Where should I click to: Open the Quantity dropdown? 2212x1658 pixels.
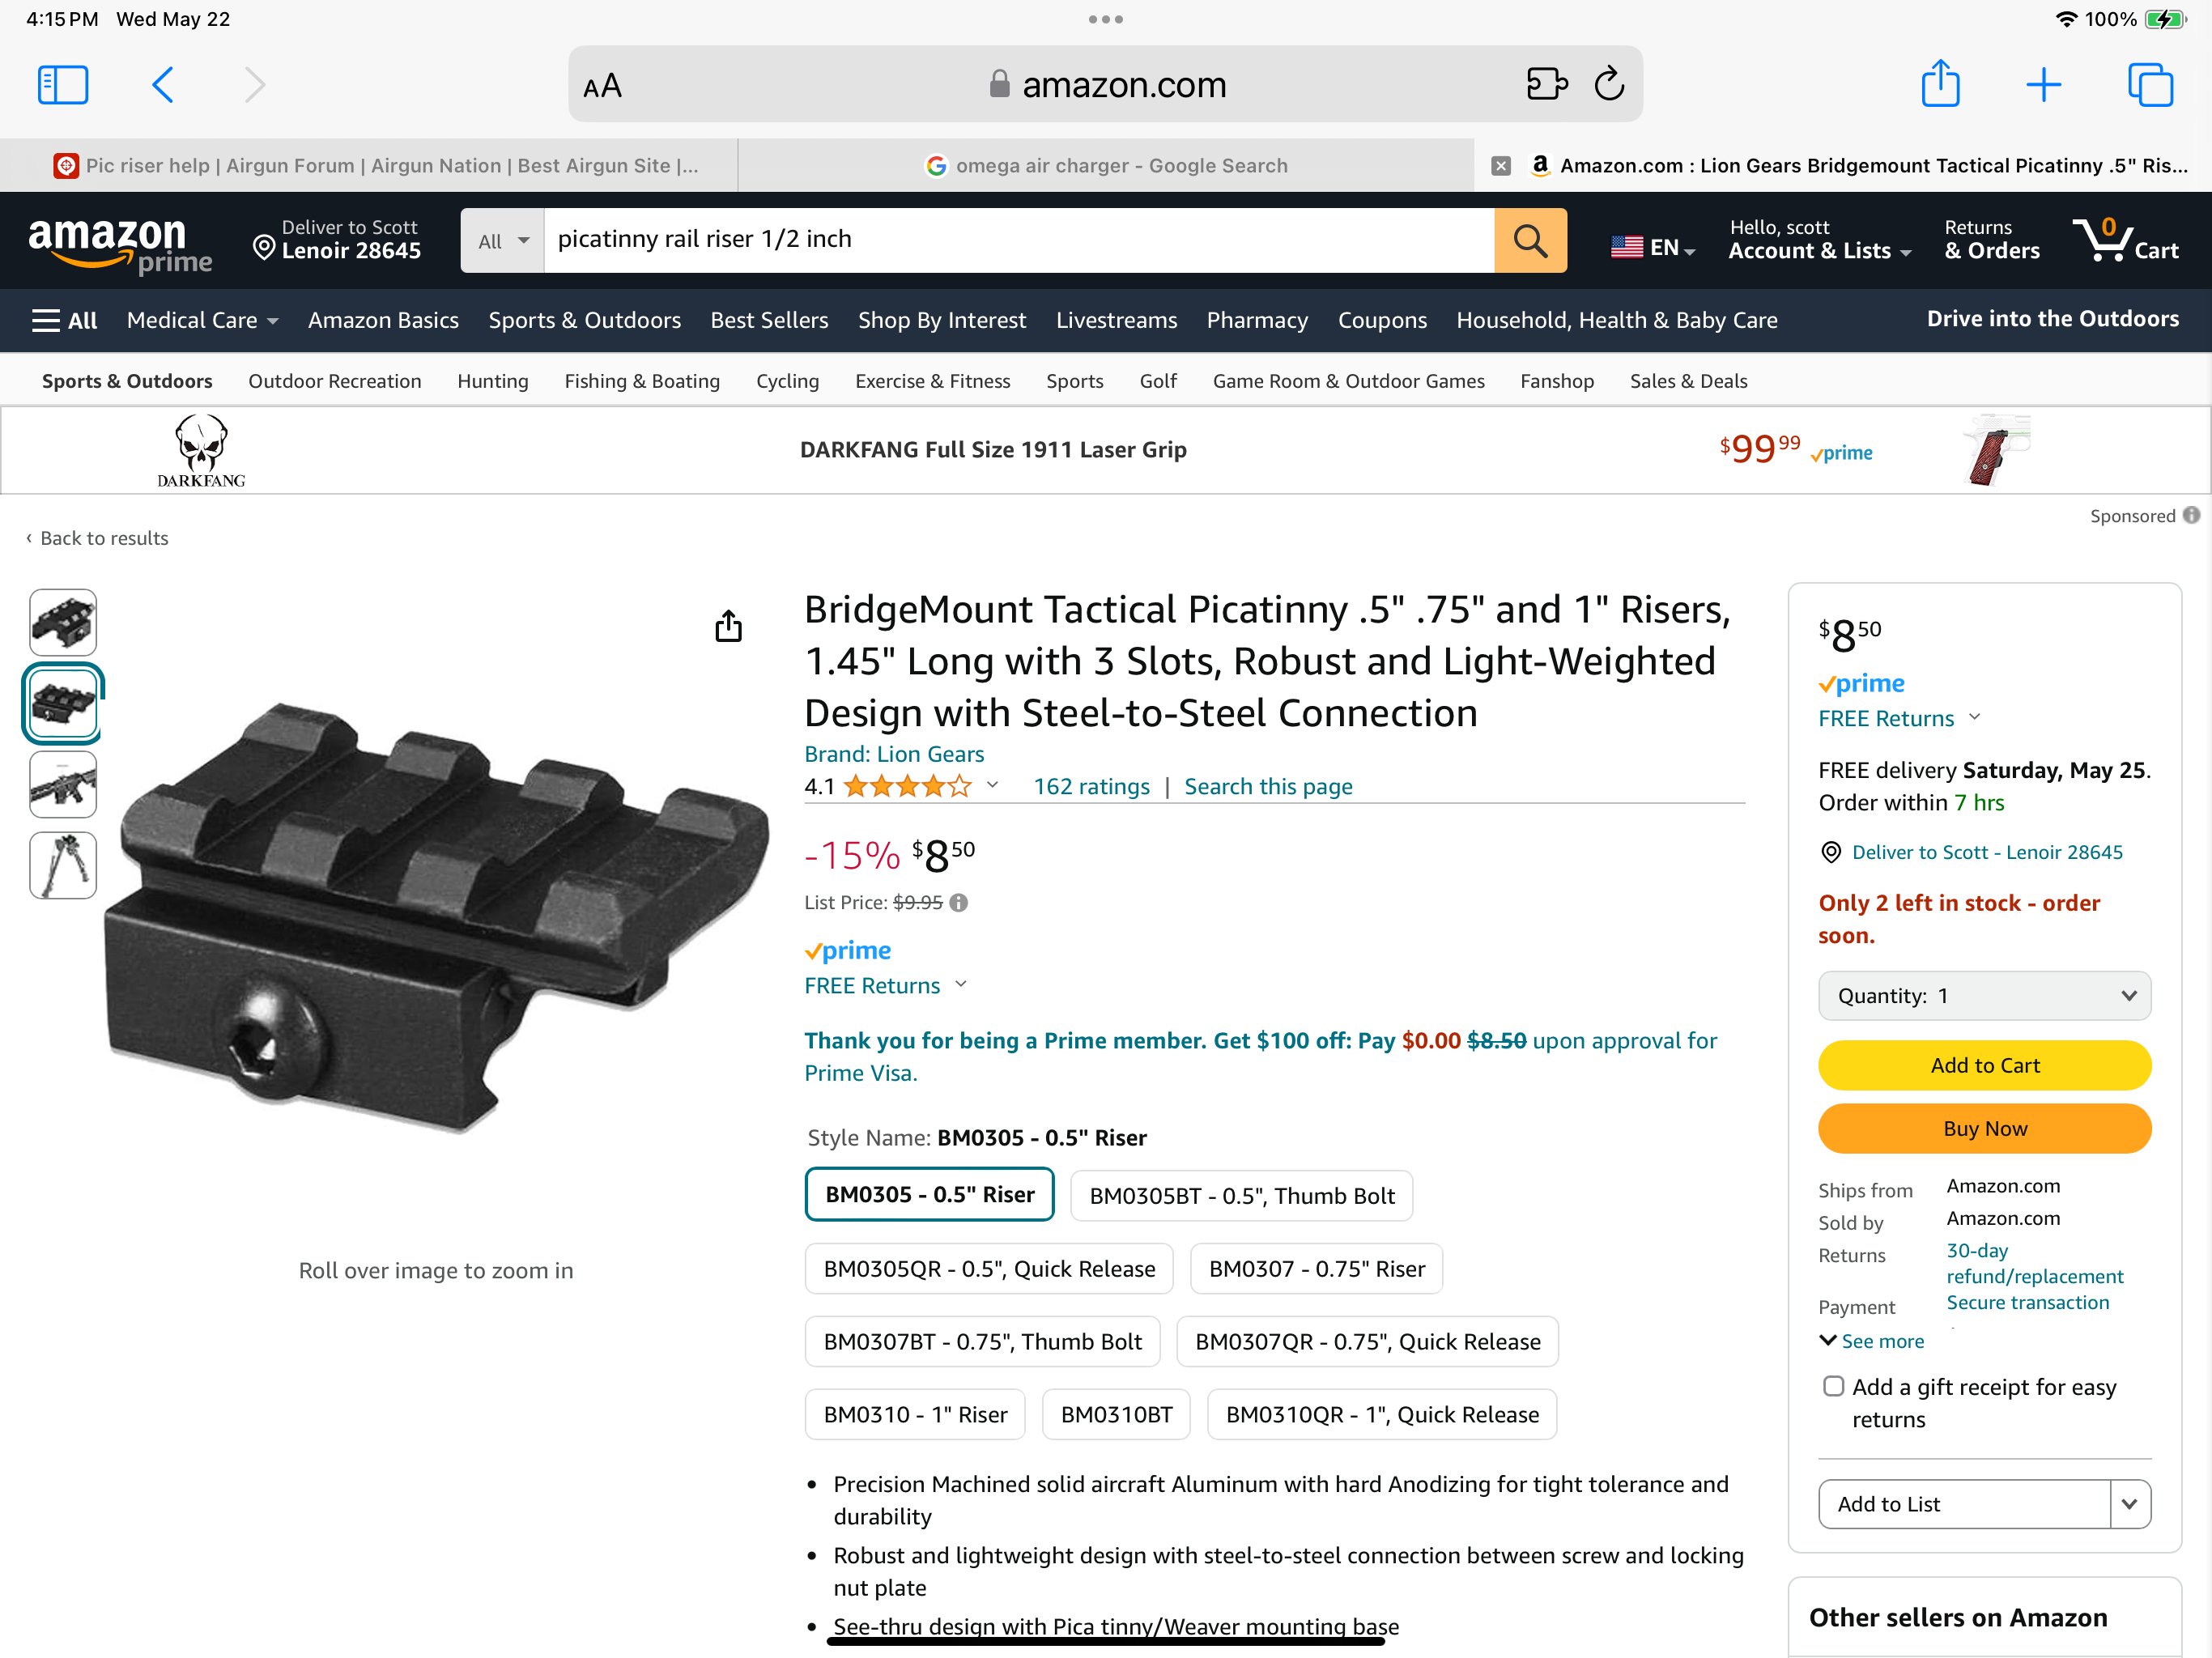click(x=1984, y=995)
